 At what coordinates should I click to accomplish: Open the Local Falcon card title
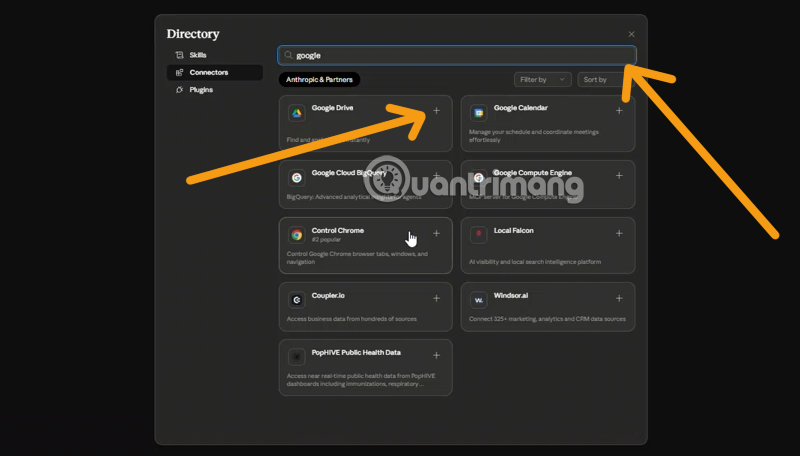[514, 231]
